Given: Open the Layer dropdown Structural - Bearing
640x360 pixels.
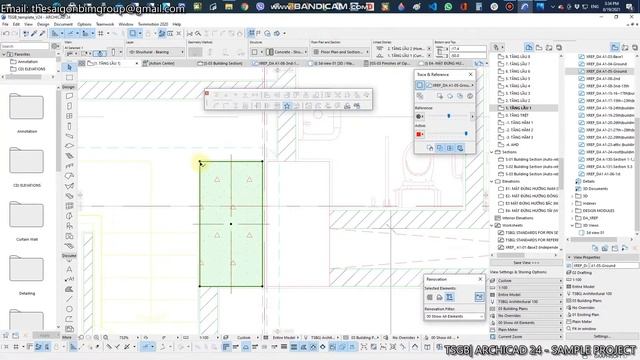Looking at the screenshot, I should click(x=155, y=52).
